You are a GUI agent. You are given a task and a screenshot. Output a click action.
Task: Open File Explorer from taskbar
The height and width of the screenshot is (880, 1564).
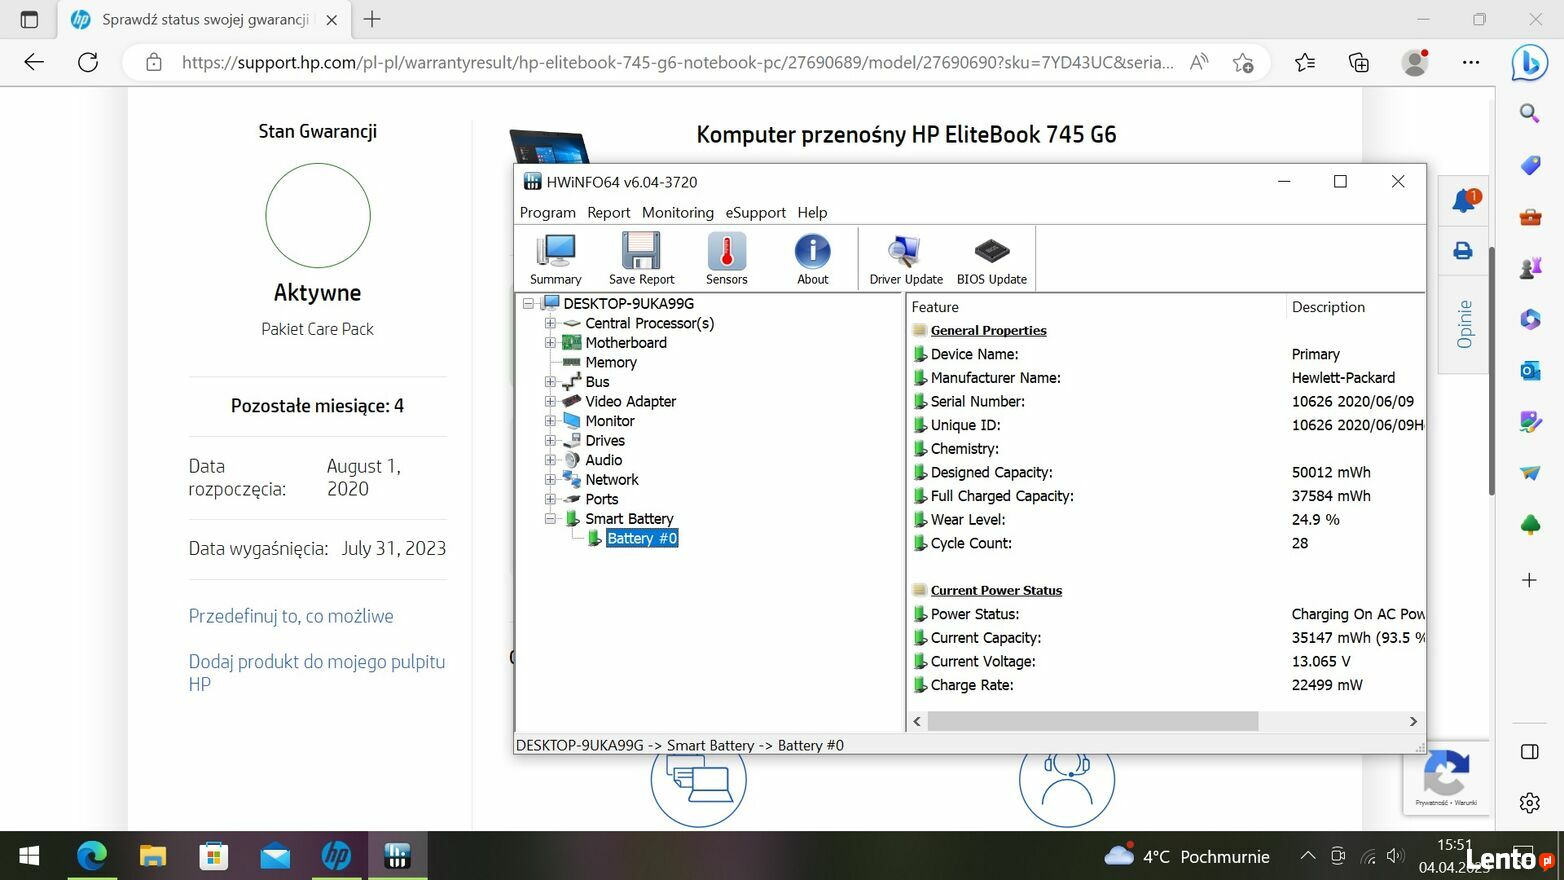[153, 856]
